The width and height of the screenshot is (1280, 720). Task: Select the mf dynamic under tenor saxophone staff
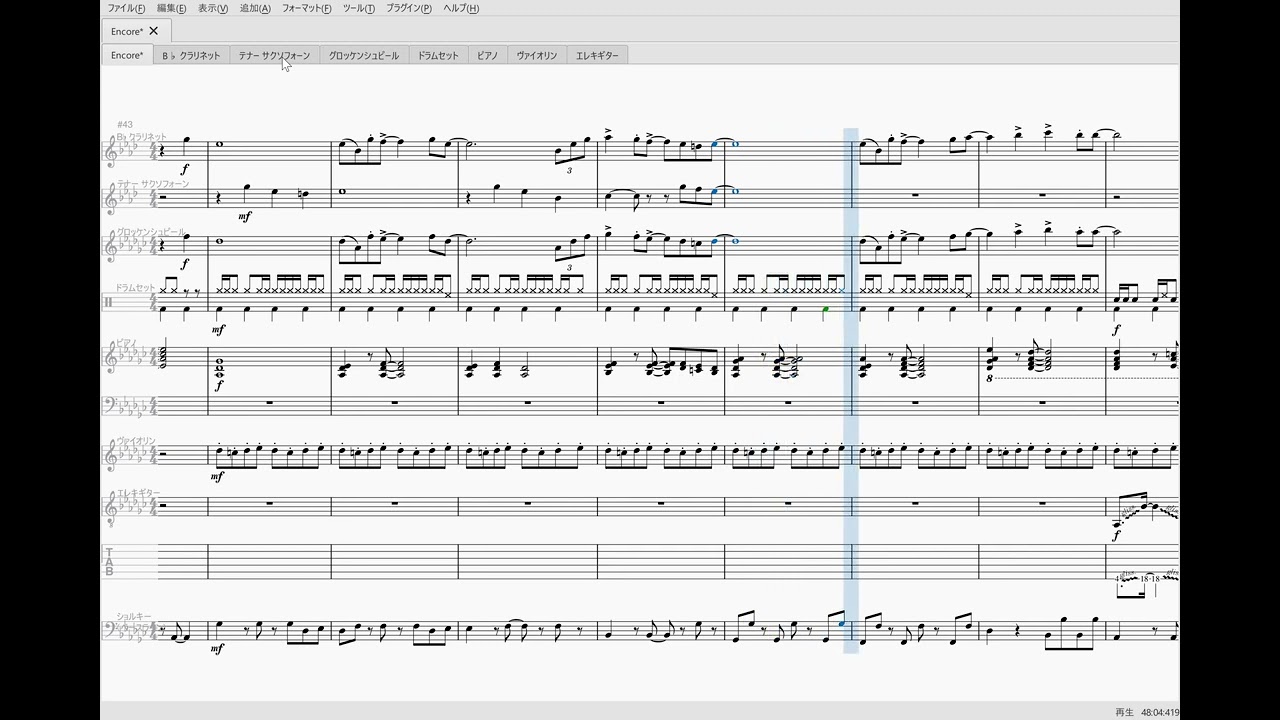245,216
